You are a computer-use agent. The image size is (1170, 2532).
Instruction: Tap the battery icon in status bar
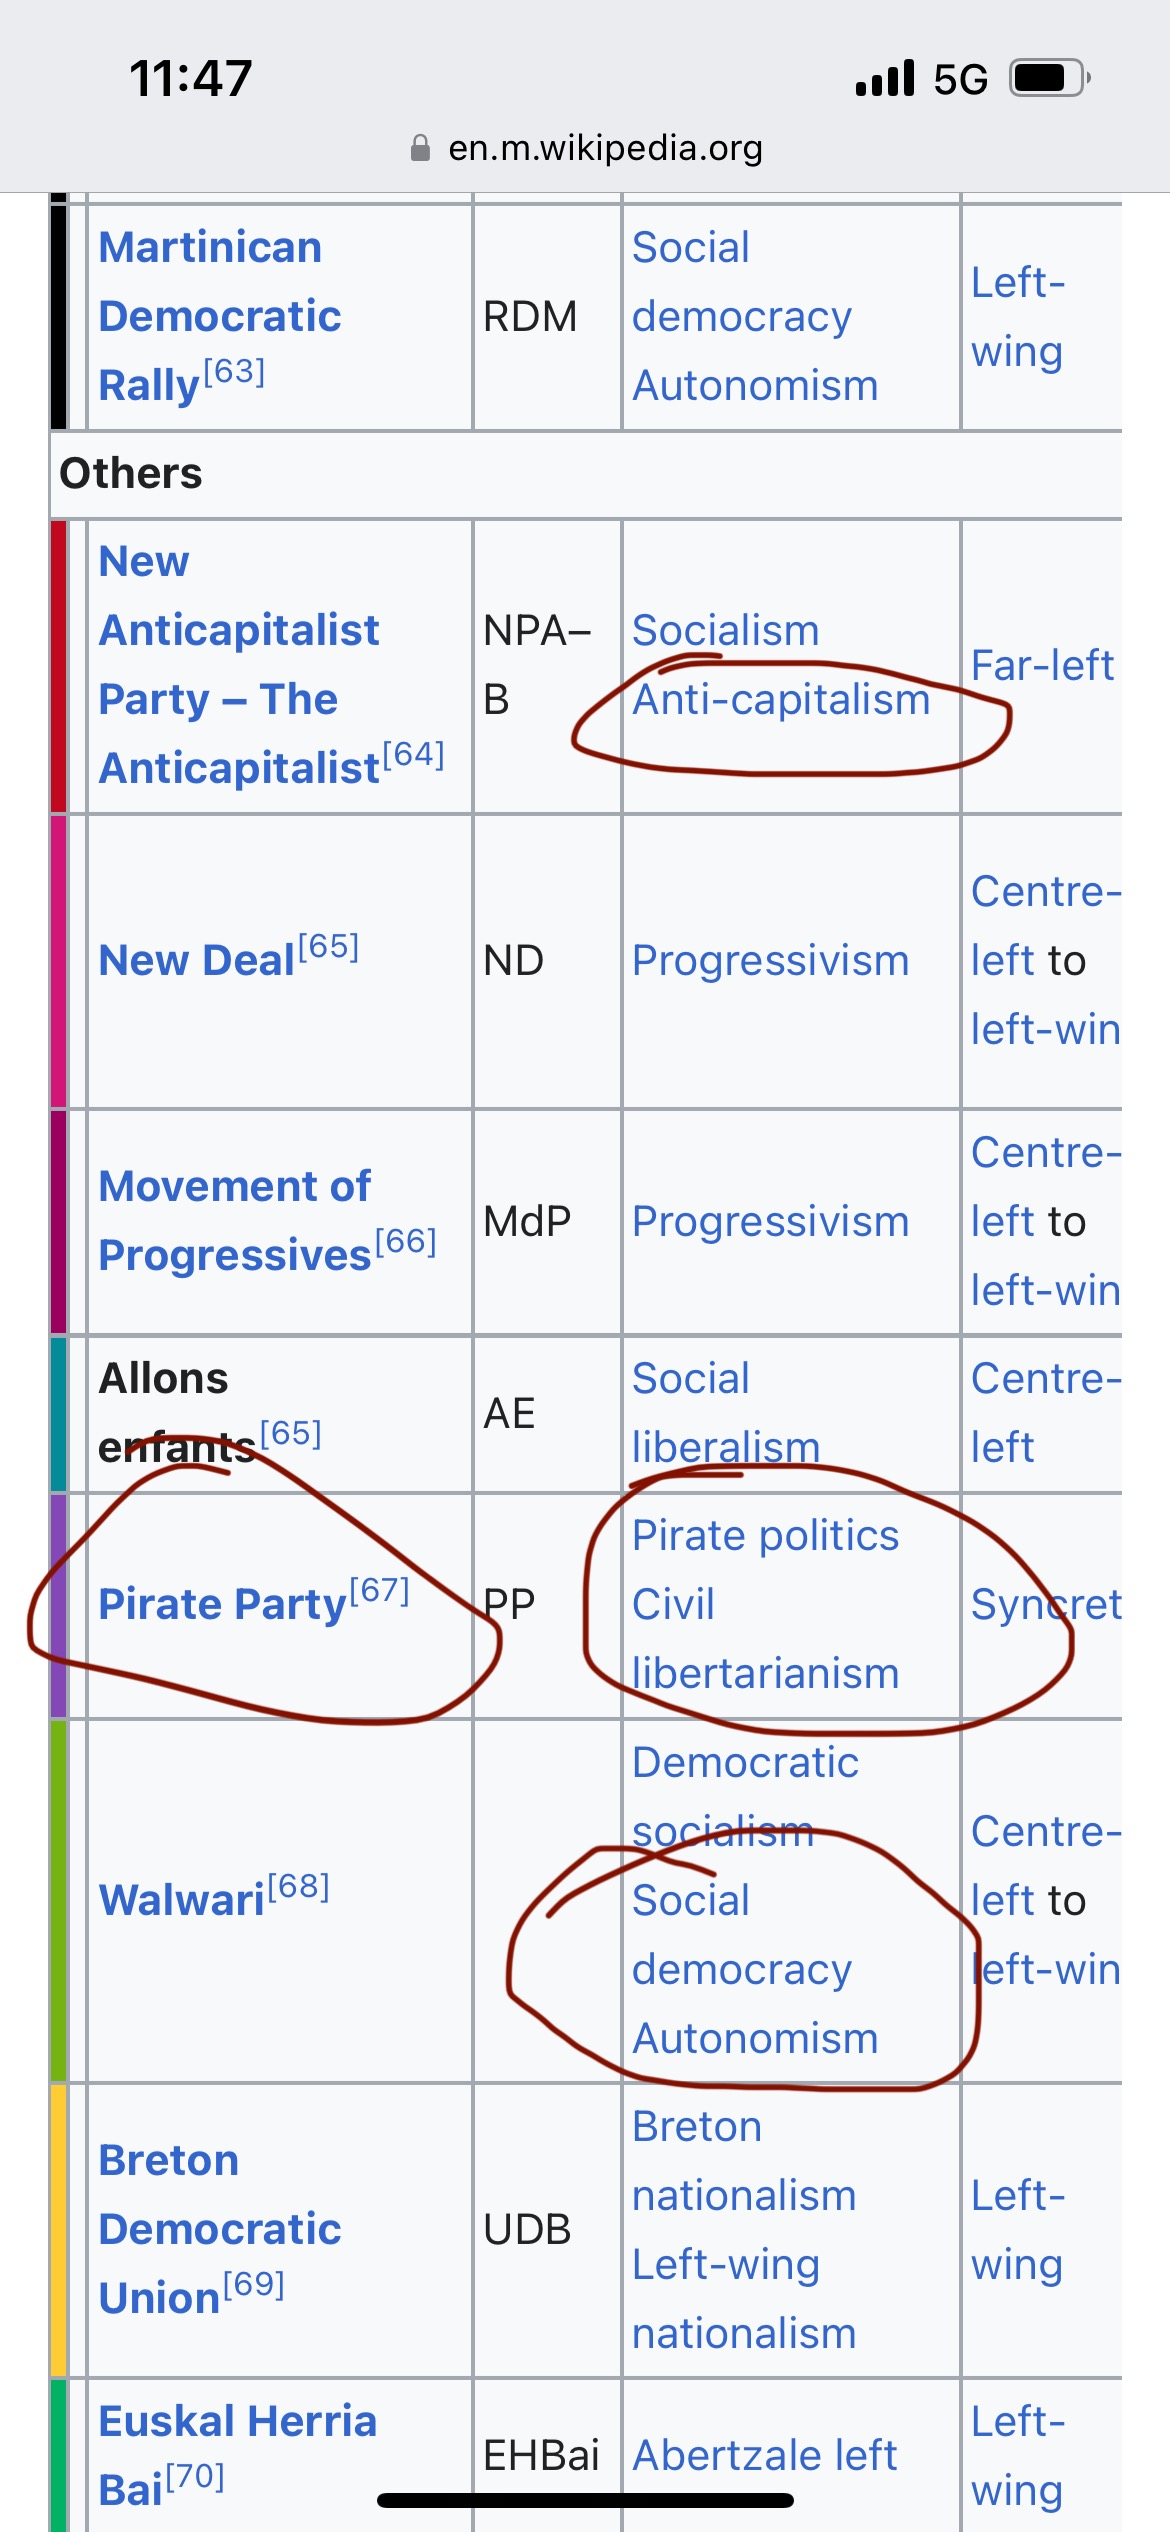1049,78
